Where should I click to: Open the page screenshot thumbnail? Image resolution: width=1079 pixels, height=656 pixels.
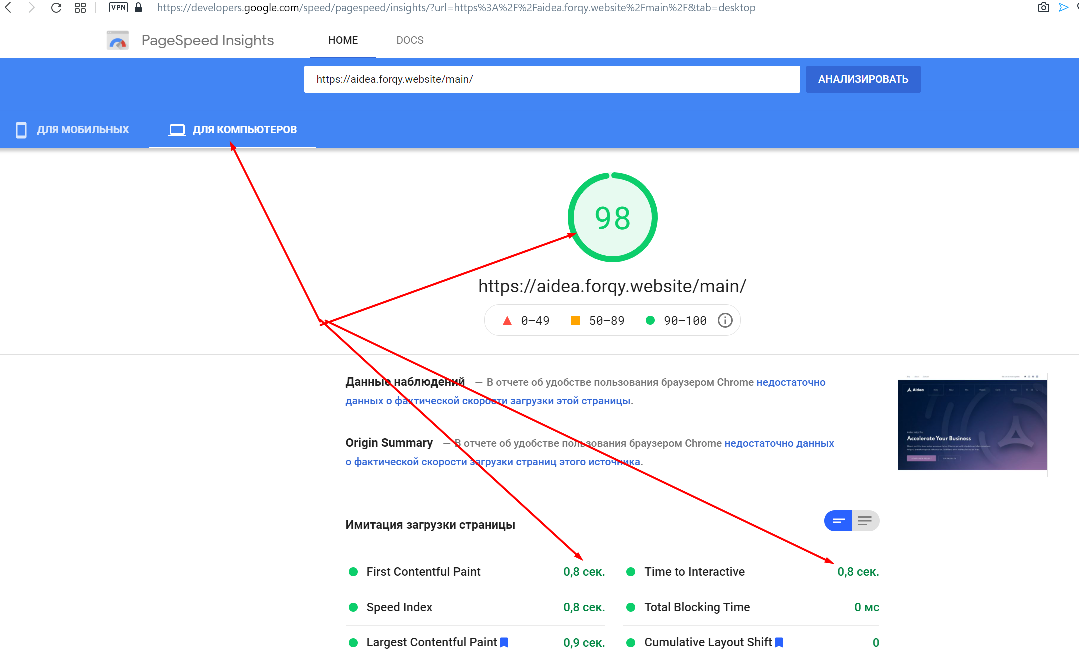click(972, 424)
